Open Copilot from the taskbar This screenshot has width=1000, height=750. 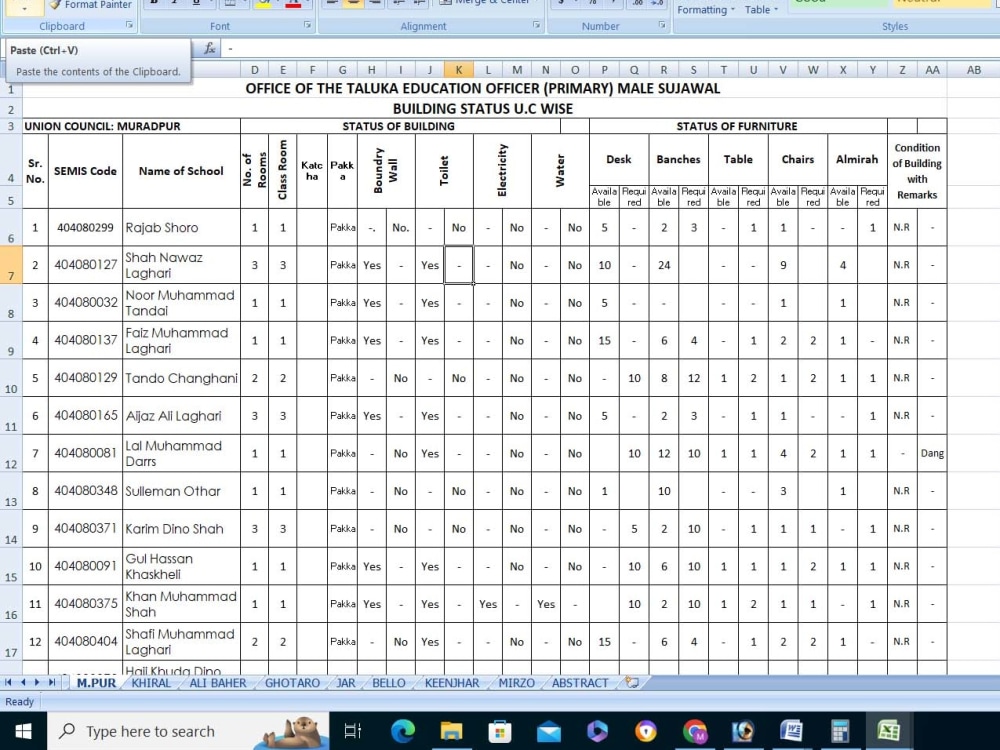click(597, 731)
